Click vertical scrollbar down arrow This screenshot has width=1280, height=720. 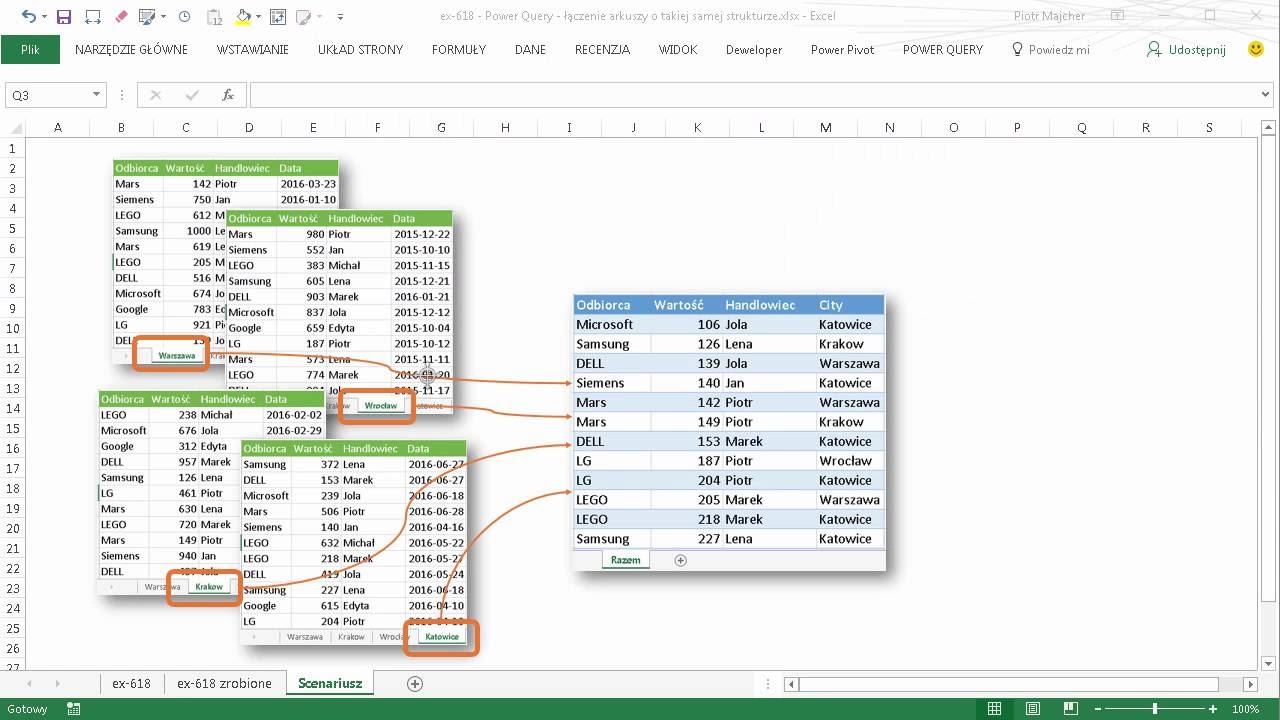pyautogui.click(x=1270, y=662)
